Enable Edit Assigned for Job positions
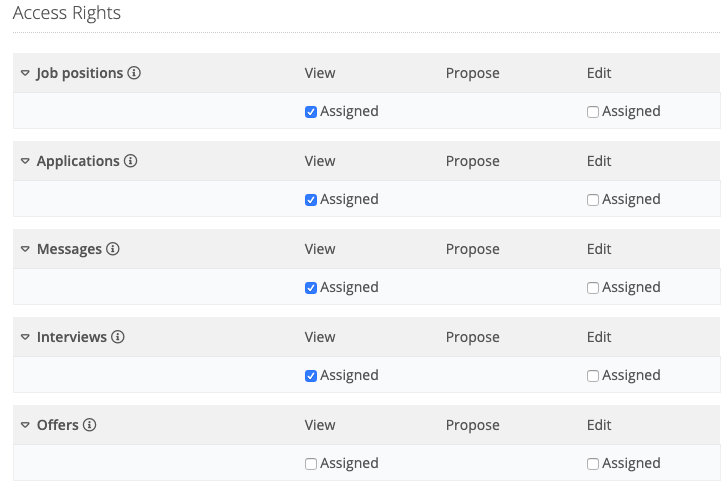This screenshot has height=489, width=728. click(593, 112)
